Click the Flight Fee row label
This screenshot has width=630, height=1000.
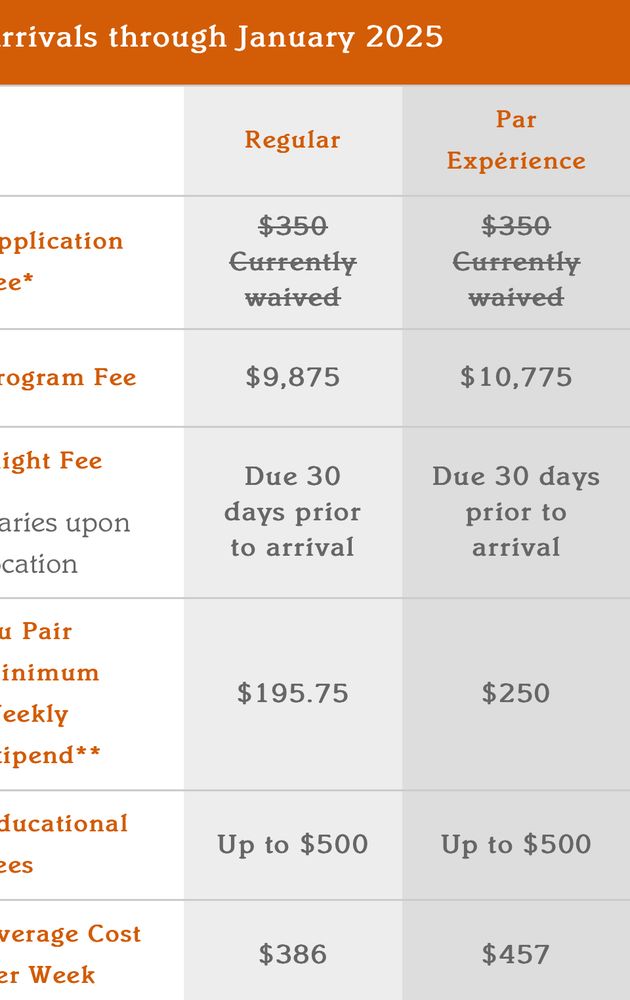pos(51,460)
